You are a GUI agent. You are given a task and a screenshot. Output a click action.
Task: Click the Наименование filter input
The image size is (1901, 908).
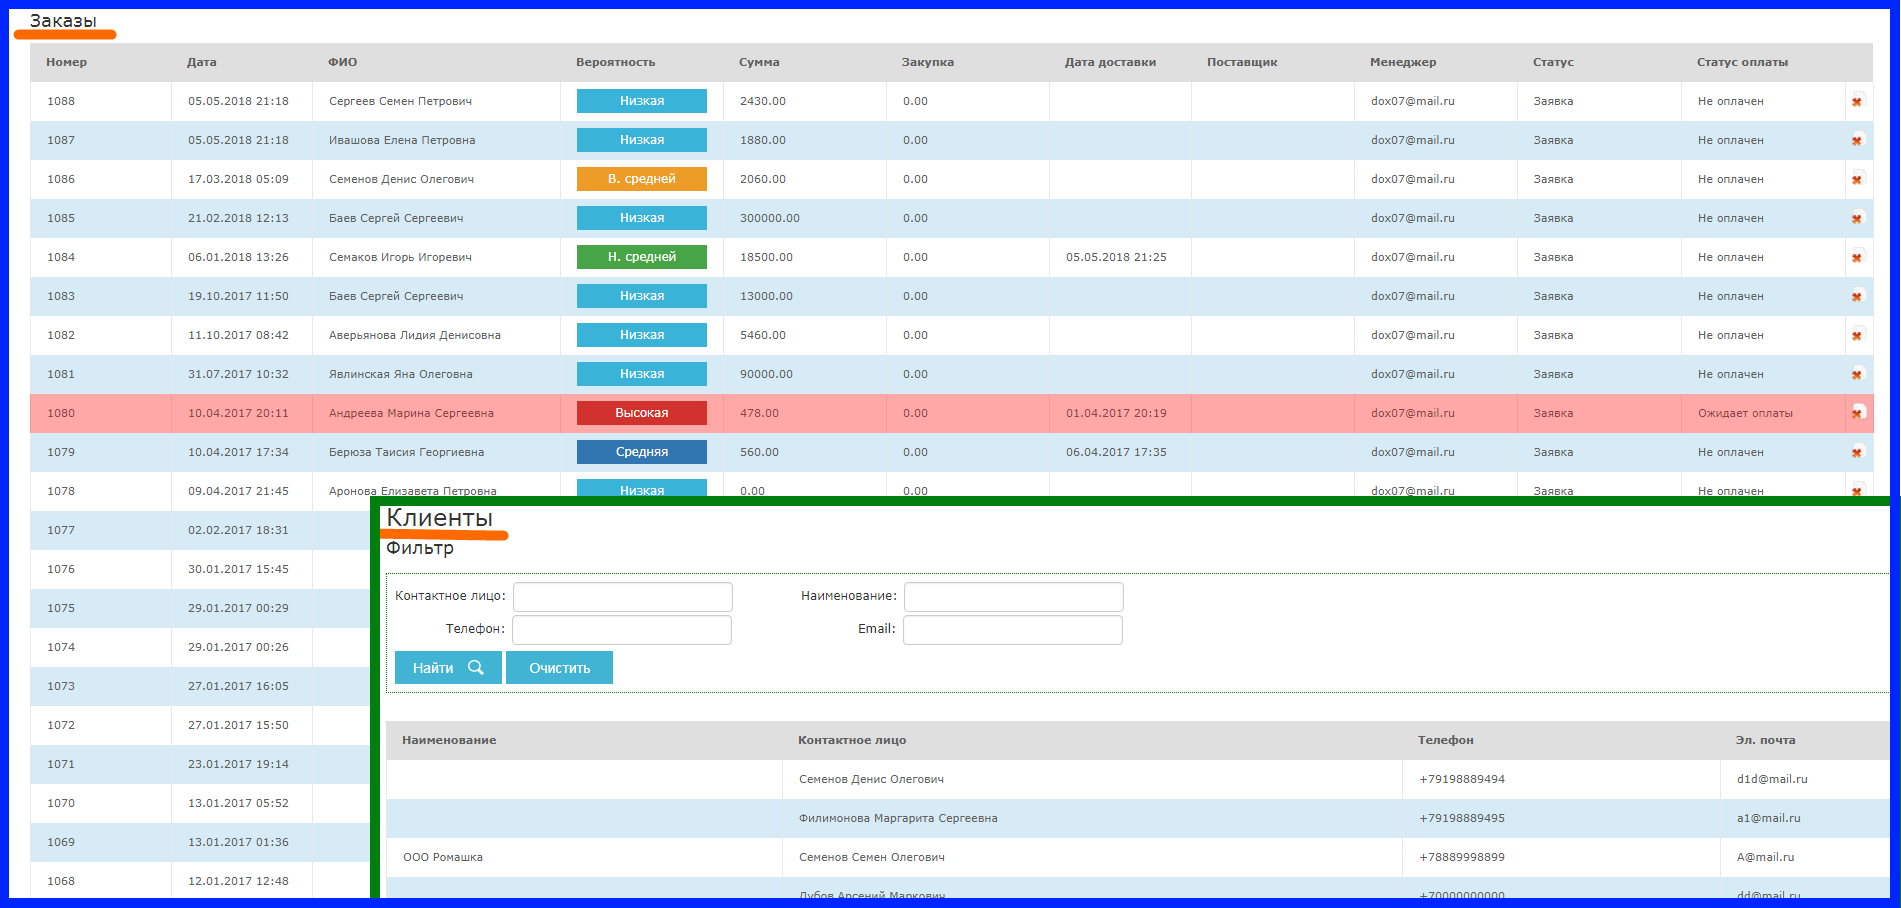1014,597
